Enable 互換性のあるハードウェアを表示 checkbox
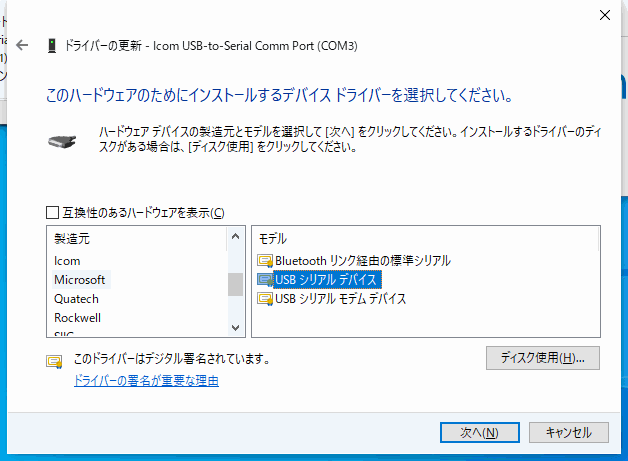628x461 pixels. point(52,213)
